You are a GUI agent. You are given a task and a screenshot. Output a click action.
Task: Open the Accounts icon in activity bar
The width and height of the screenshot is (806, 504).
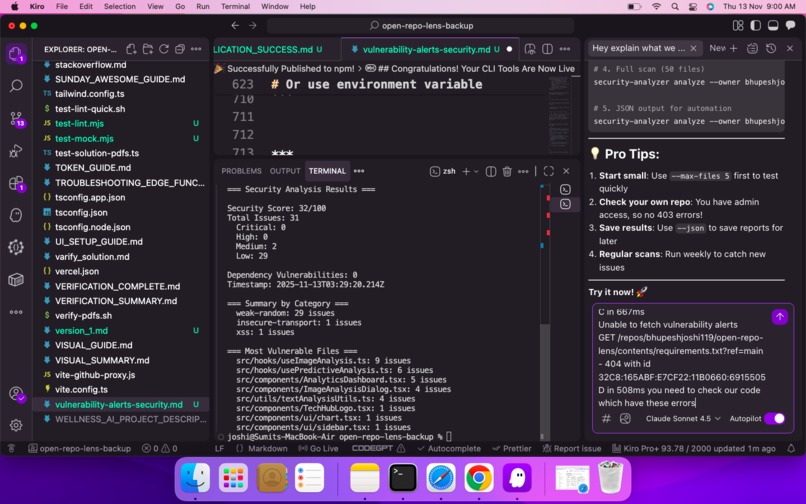click(x=16, y=394)
